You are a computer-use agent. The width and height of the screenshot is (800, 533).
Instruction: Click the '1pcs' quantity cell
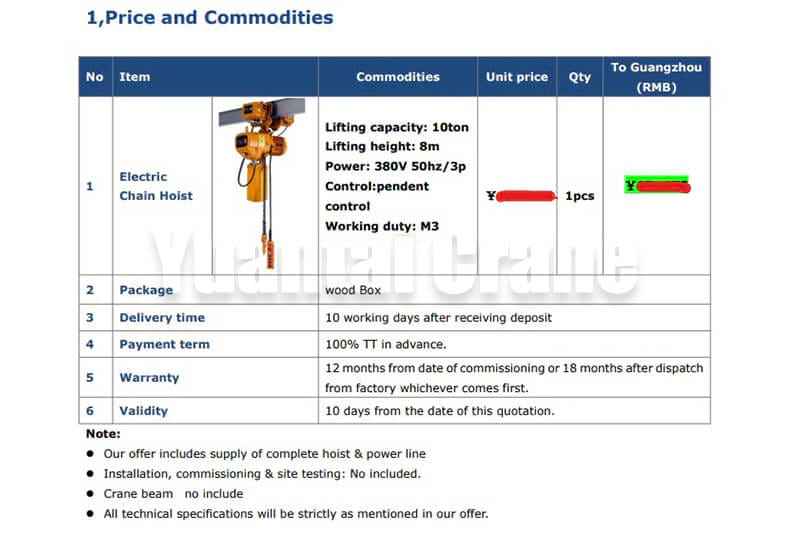tap(580, 196)
